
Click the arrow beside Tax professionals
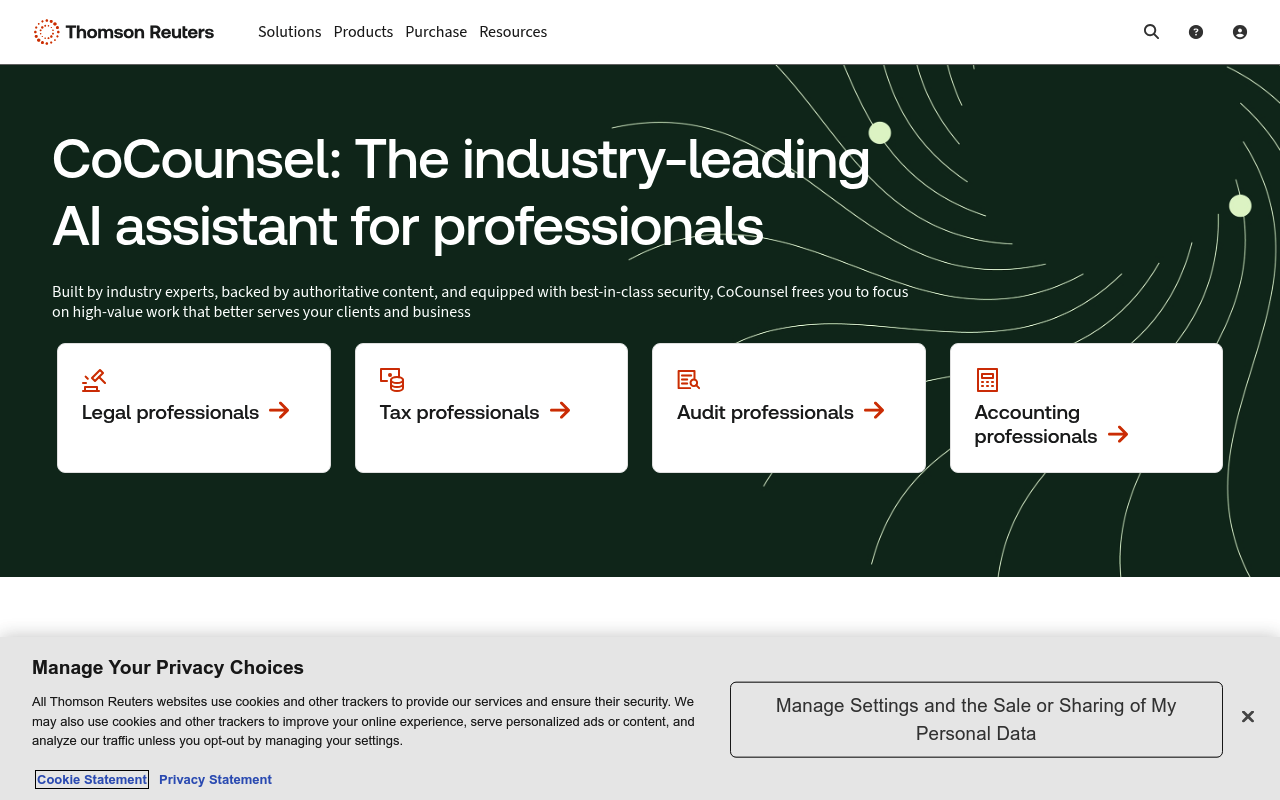pos(560,410)
